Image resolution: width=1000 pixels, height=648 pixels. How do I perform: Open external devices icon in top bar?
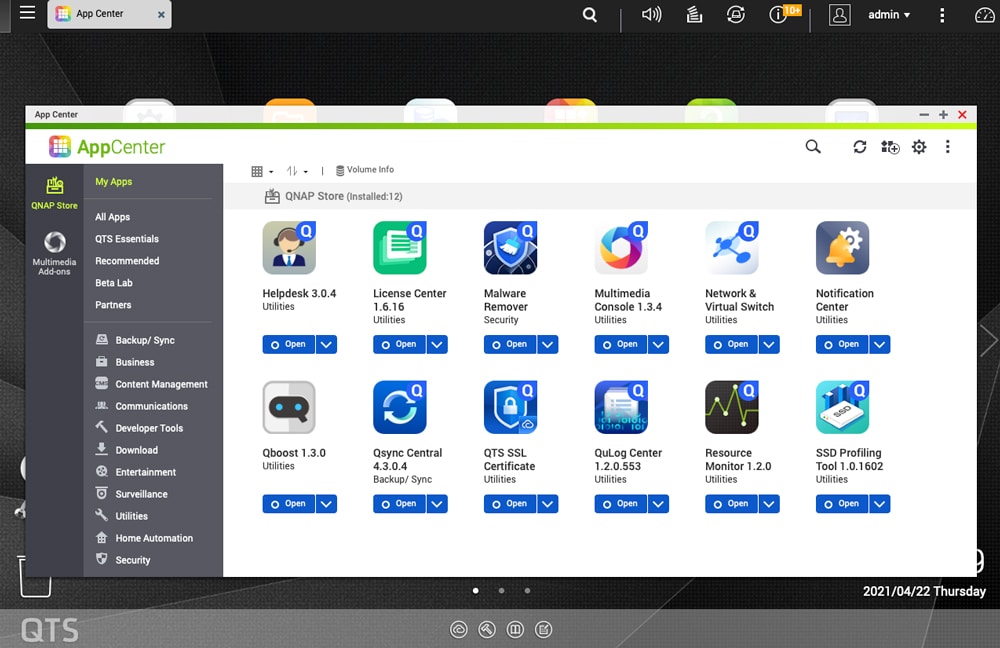click(x=735, y=14)
